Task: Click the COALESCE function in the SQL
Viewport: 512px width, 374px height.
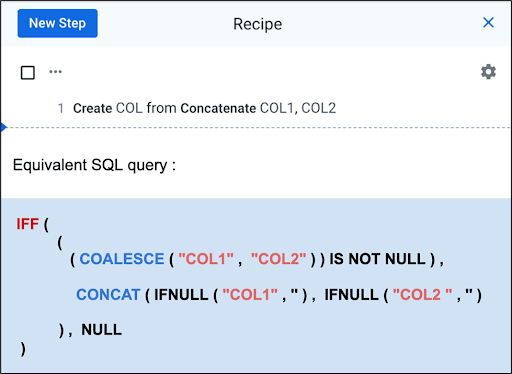Action: click(122, 259)
